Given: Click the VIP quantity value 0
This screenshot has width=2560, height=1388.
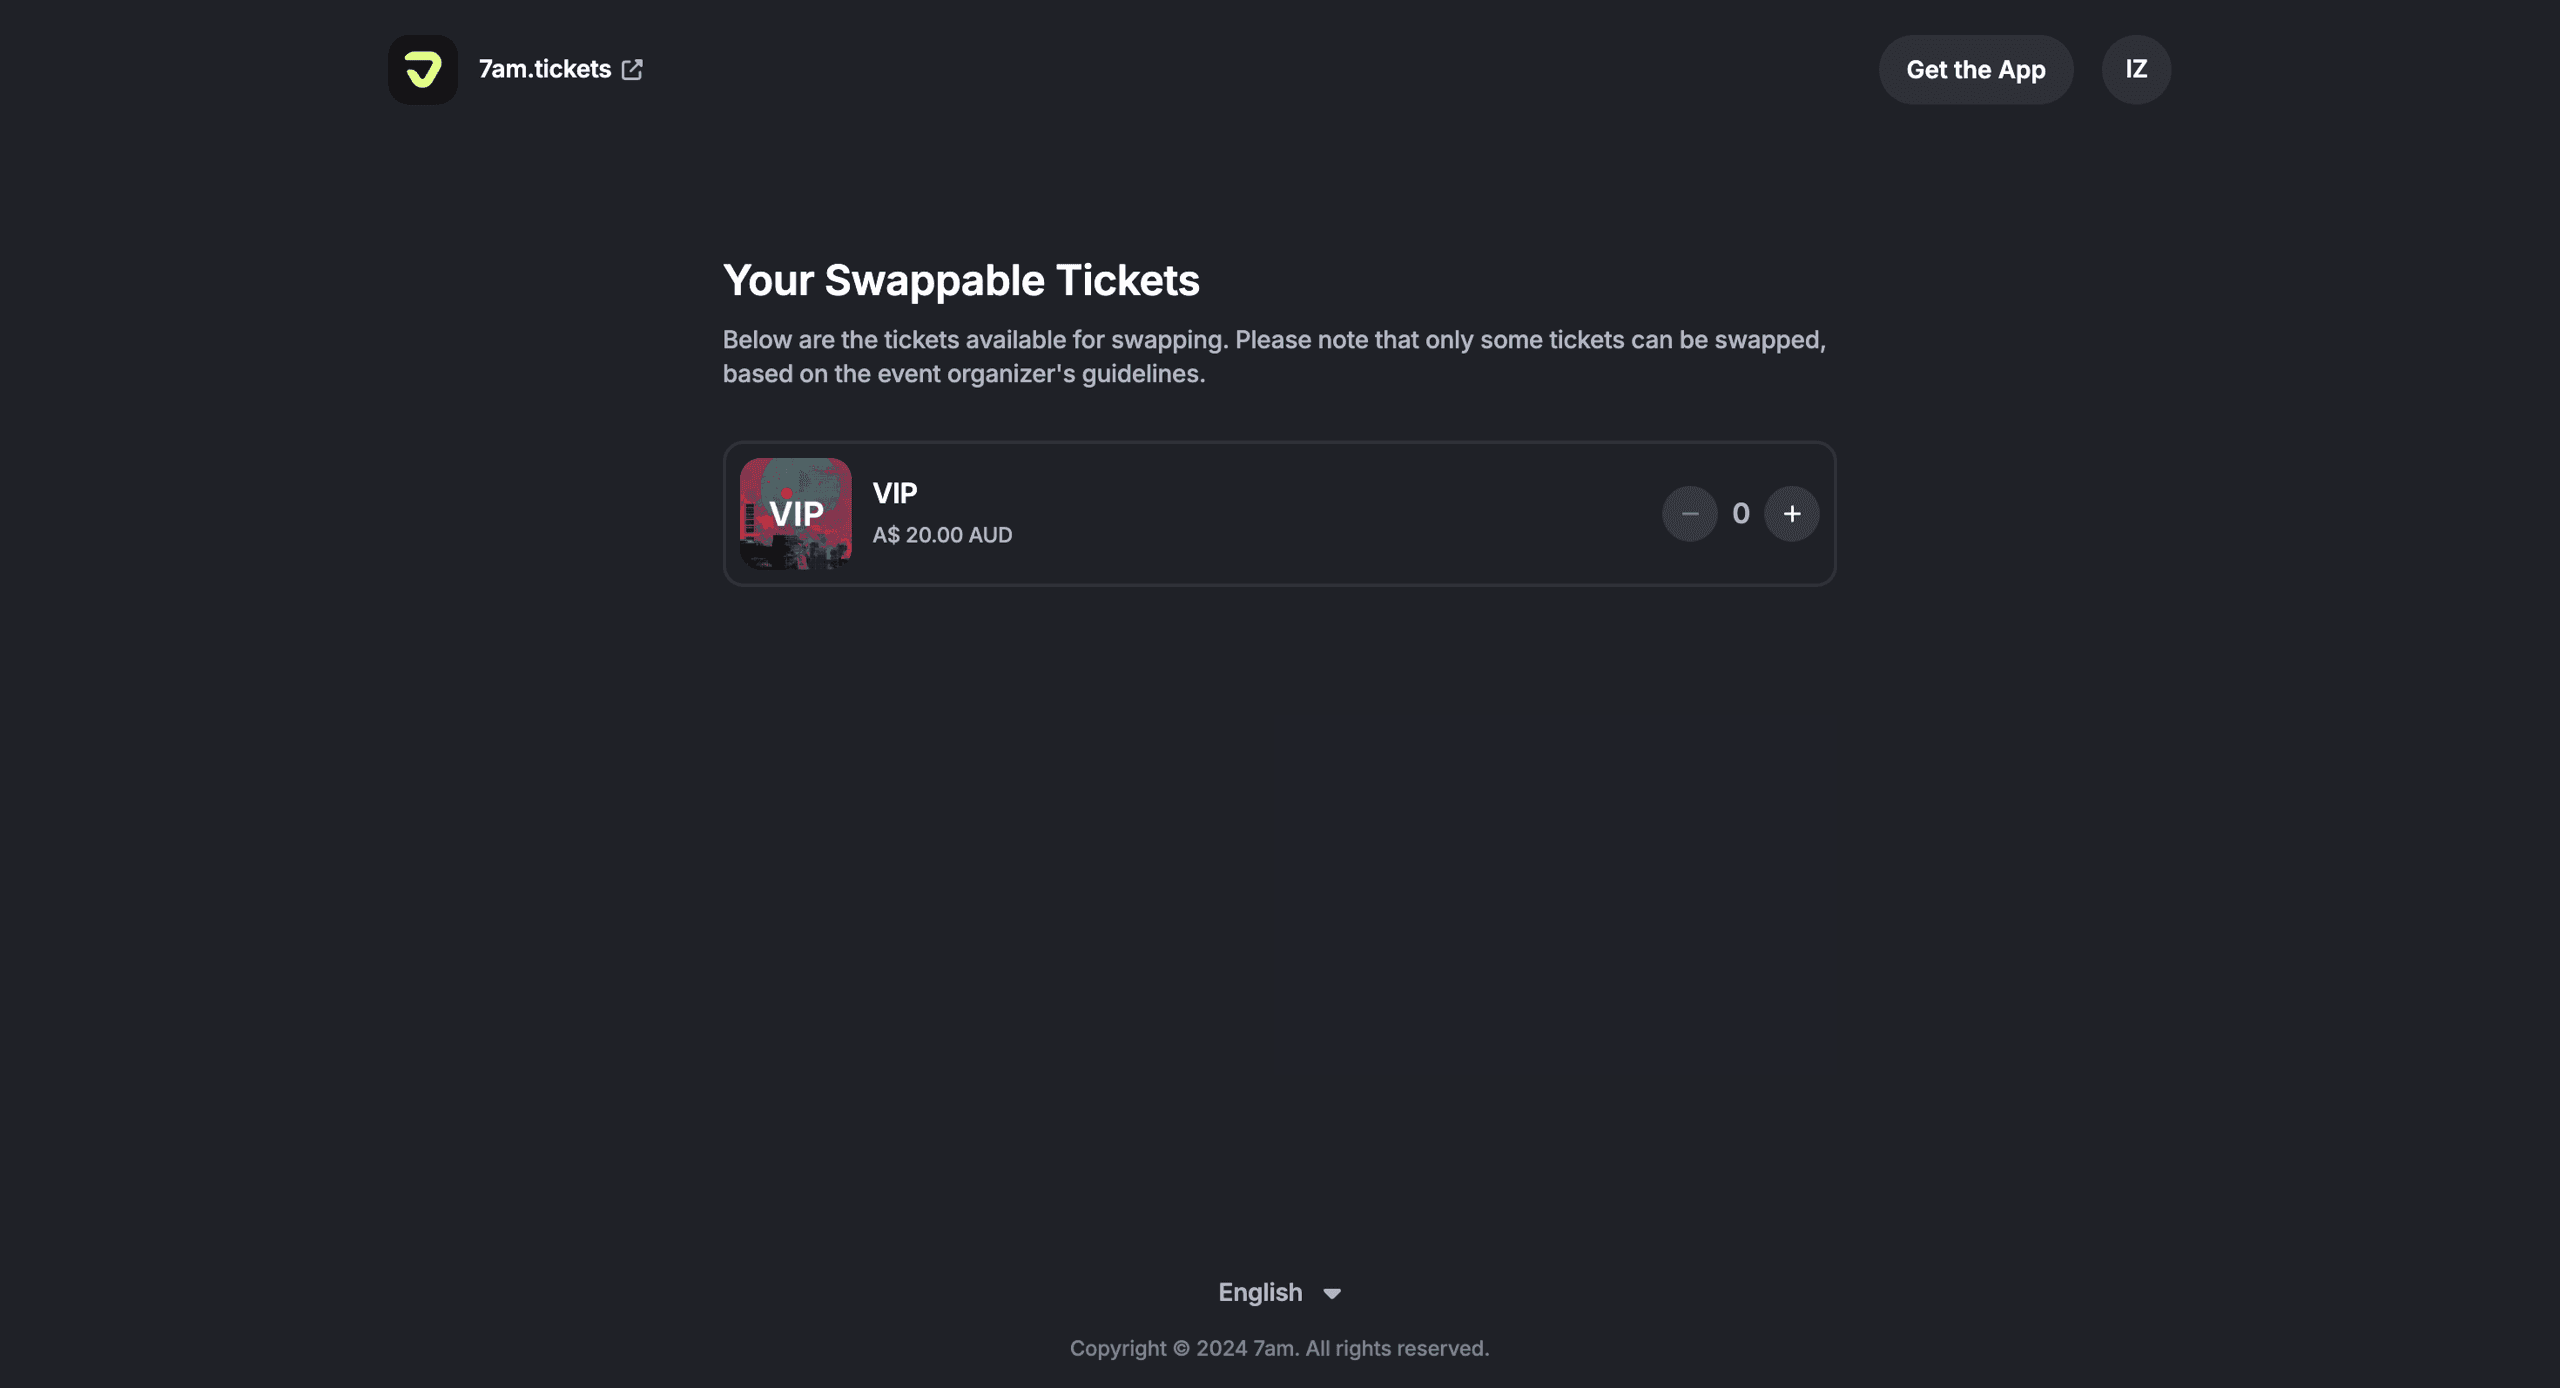Looking at the screenshot, I should click(1740, 514).
